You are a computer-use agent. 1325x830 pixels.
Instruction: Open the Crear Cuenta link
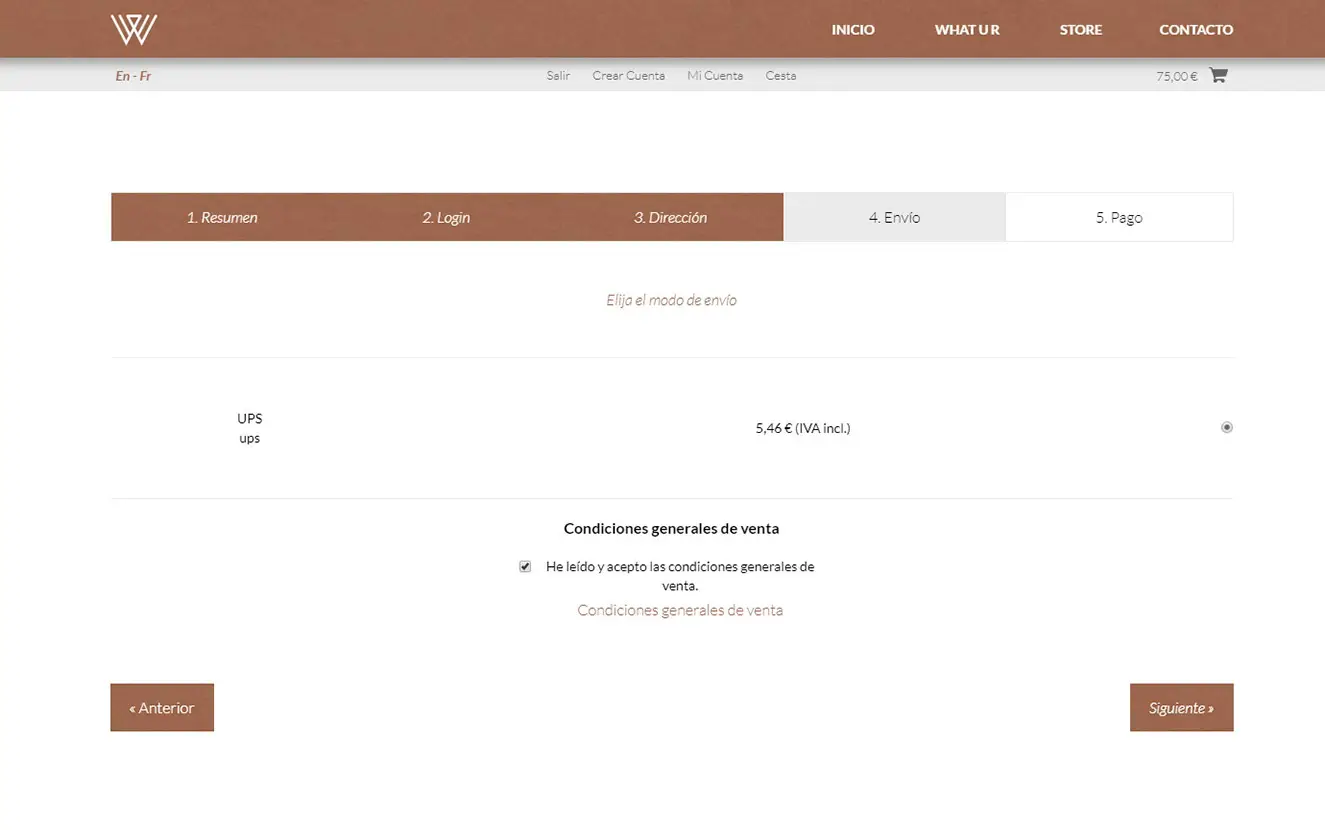pyautogui.click(x=628, y=76)
